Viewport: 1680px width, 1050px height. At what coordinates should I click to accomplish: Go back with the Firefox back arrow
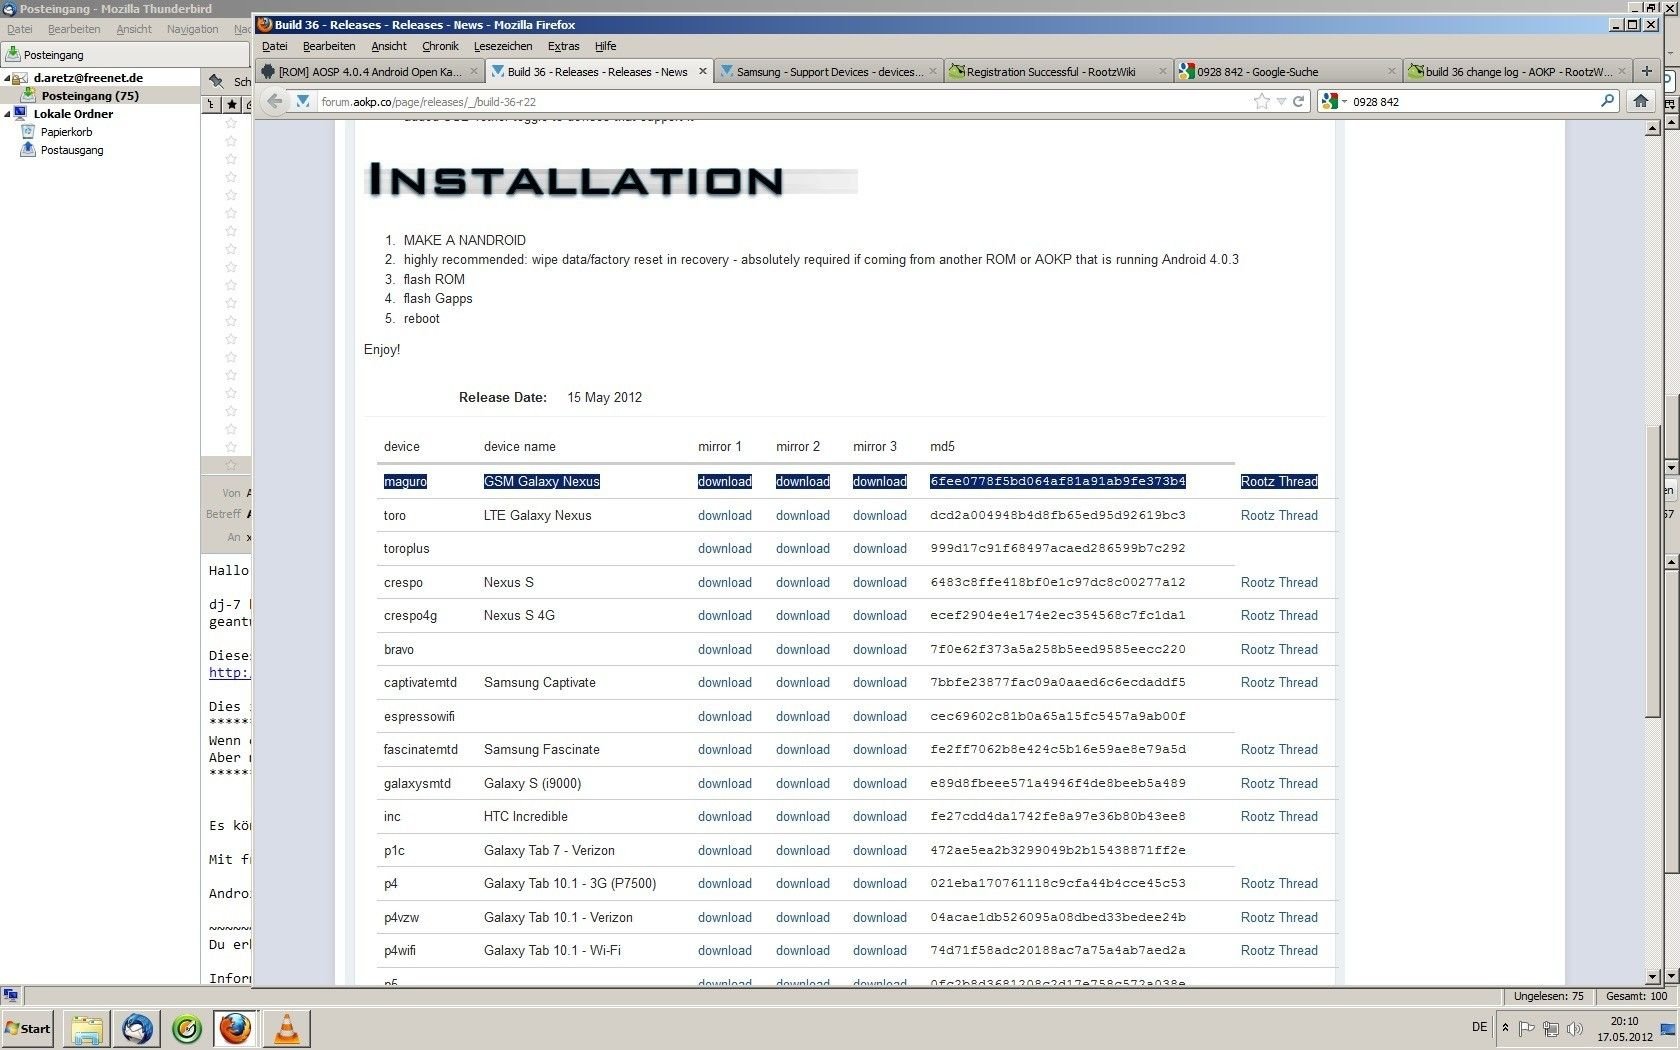275,101
